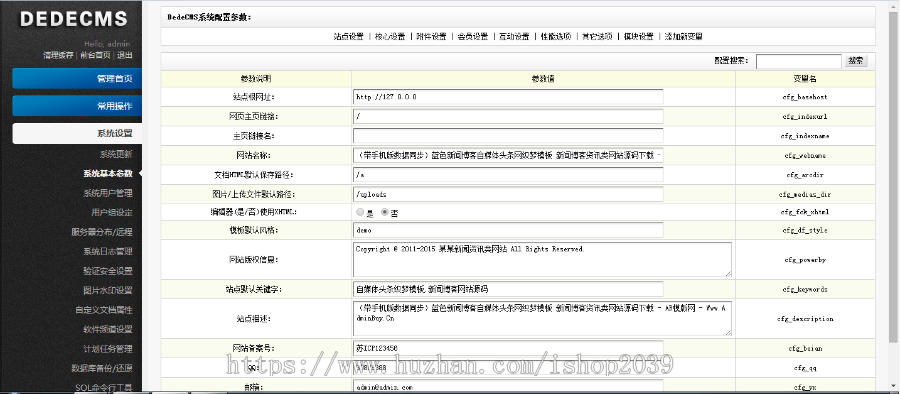Open the 性能选项 settings tab
Viewport: 900px width, 394px height.
click(x=556, y=36)
